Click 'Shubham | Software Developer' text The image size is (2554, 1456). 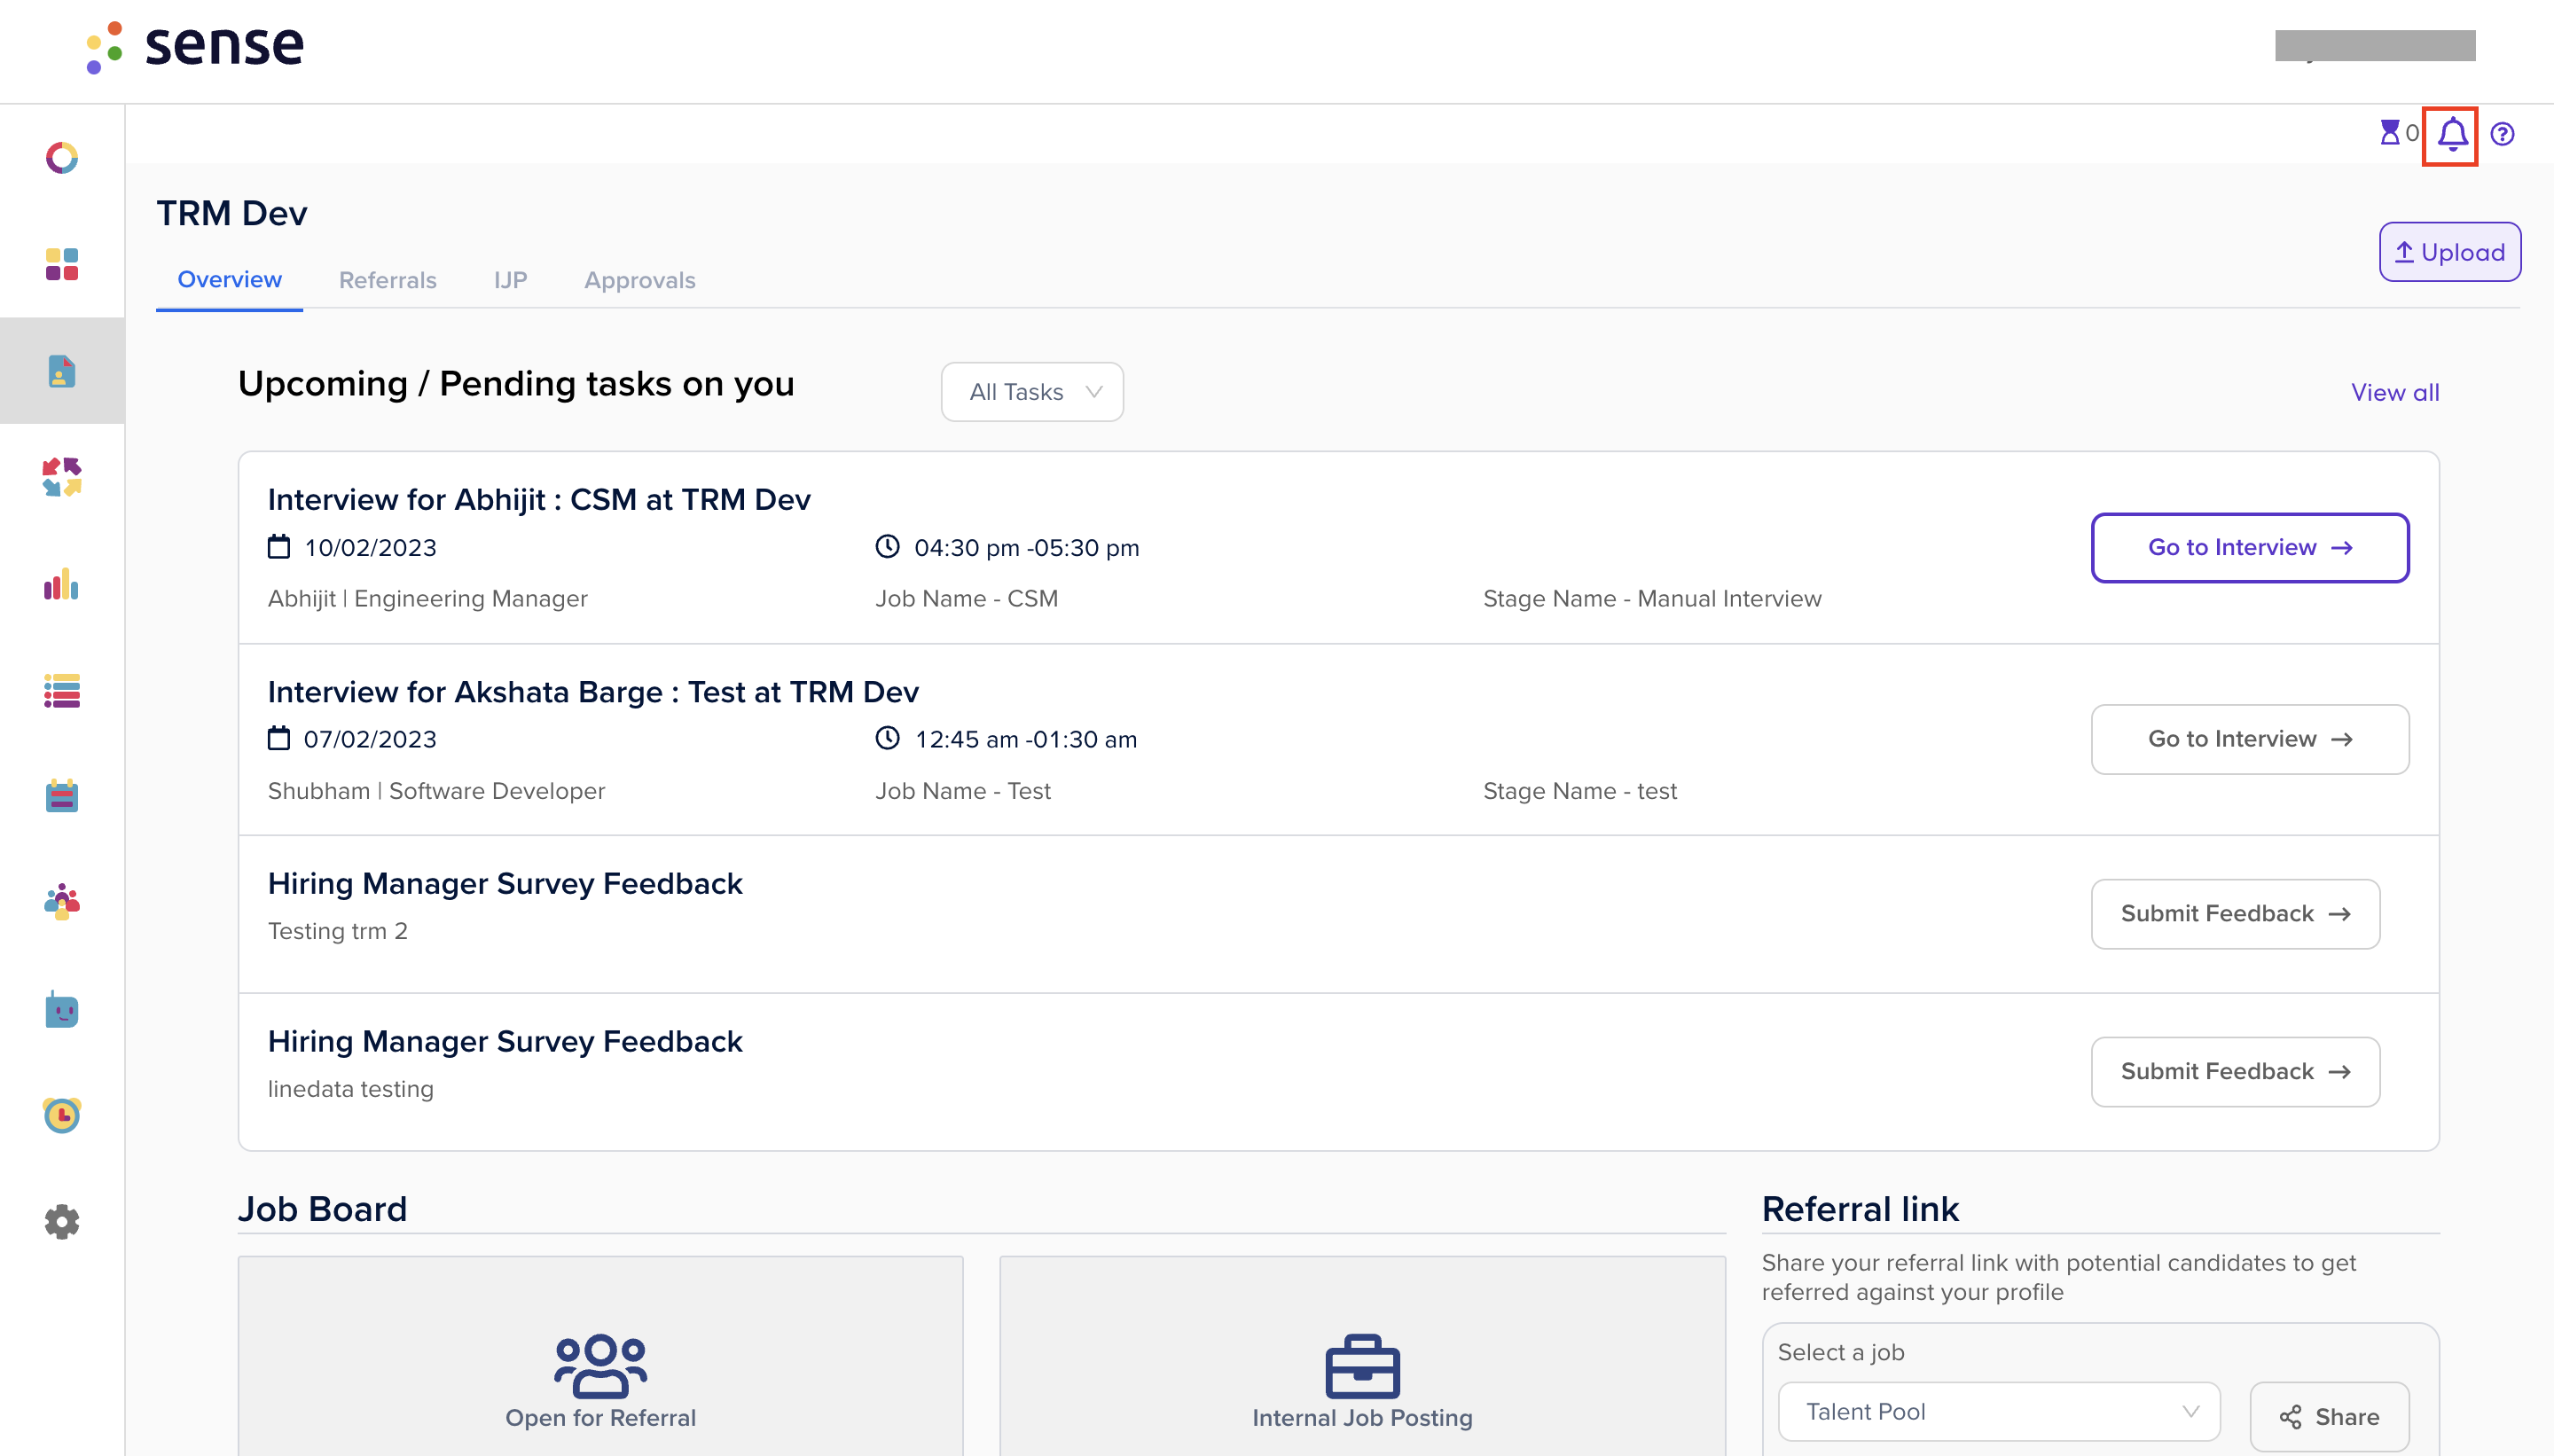click(x=436, y=791)
